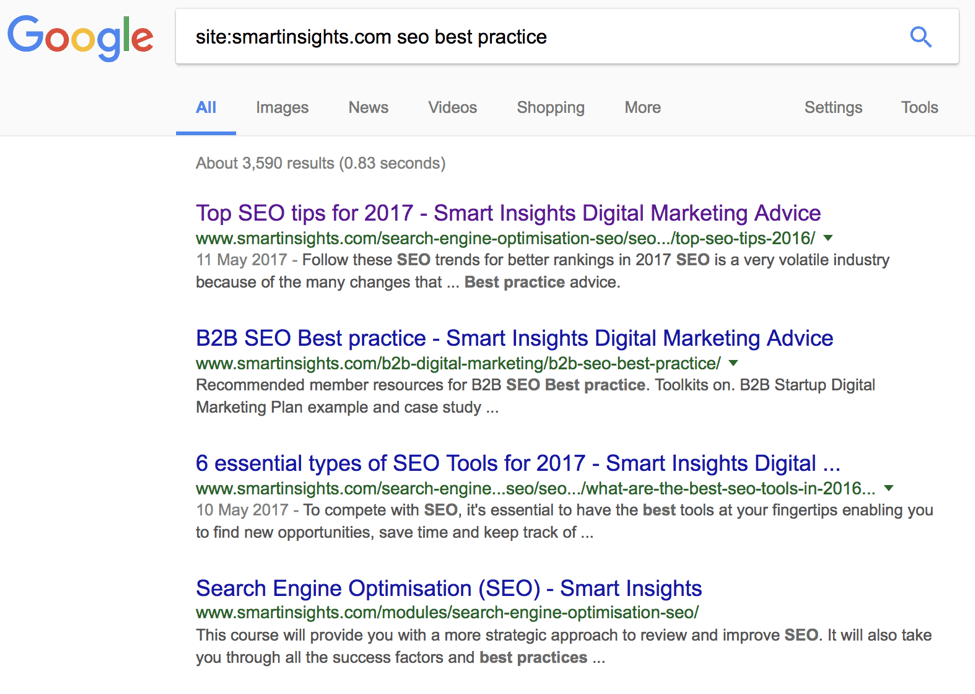
Task: Open the Settings menu
Action: pyautogui.click(x=833, y=107)
